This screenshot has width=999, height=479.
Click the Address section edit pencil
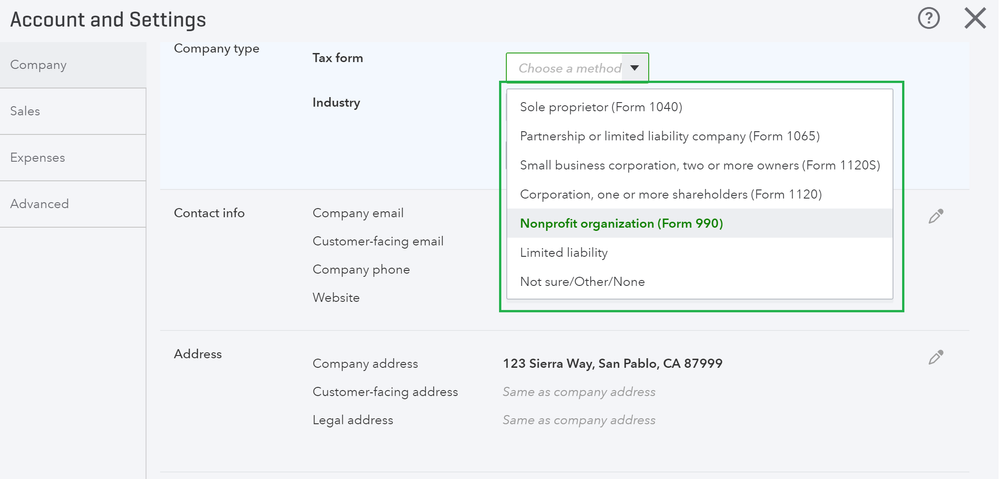(936, 357)
